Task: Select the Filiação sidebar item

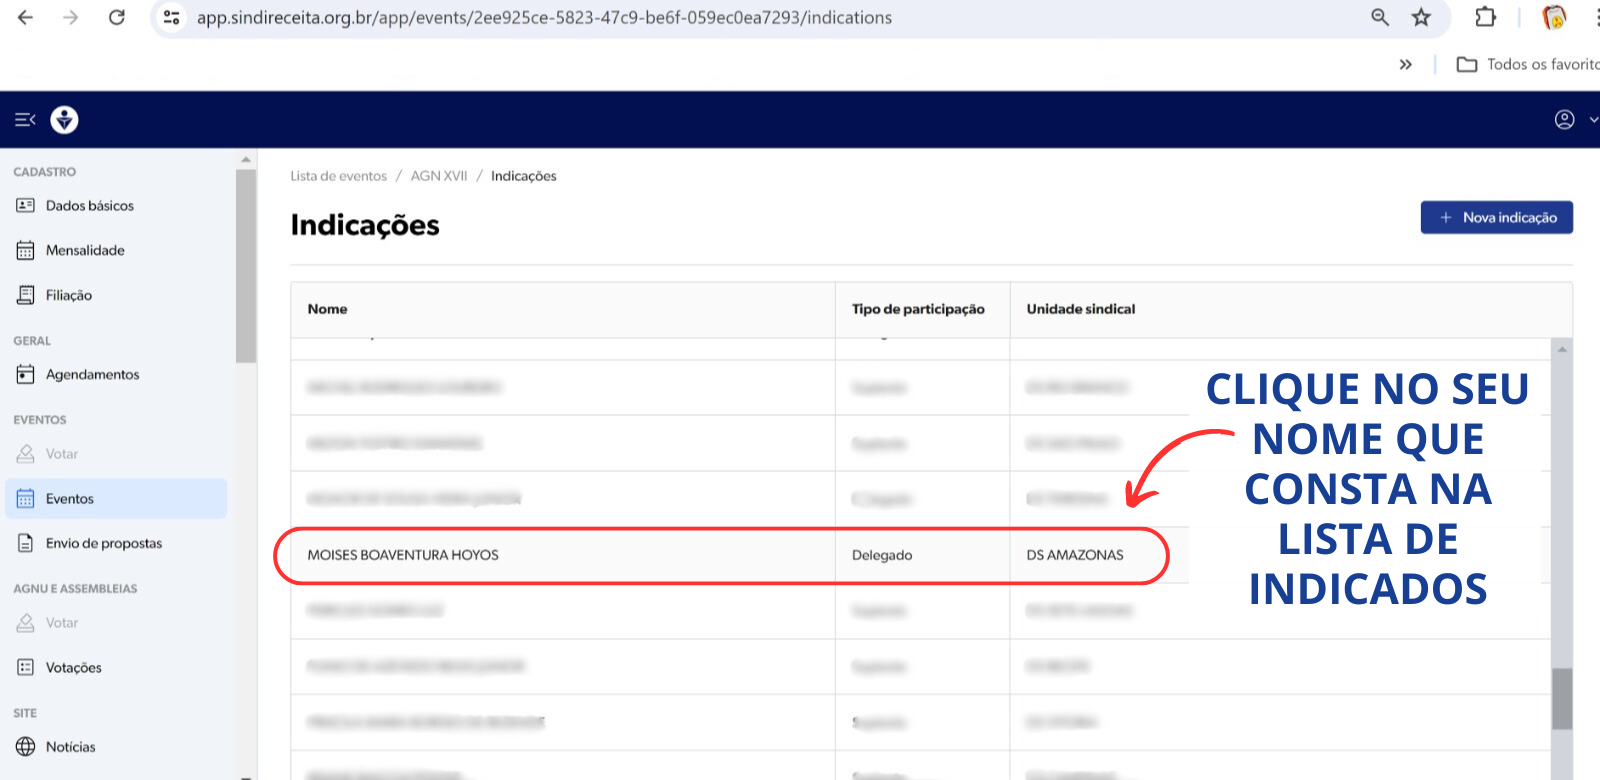Action: click(68, 296)
